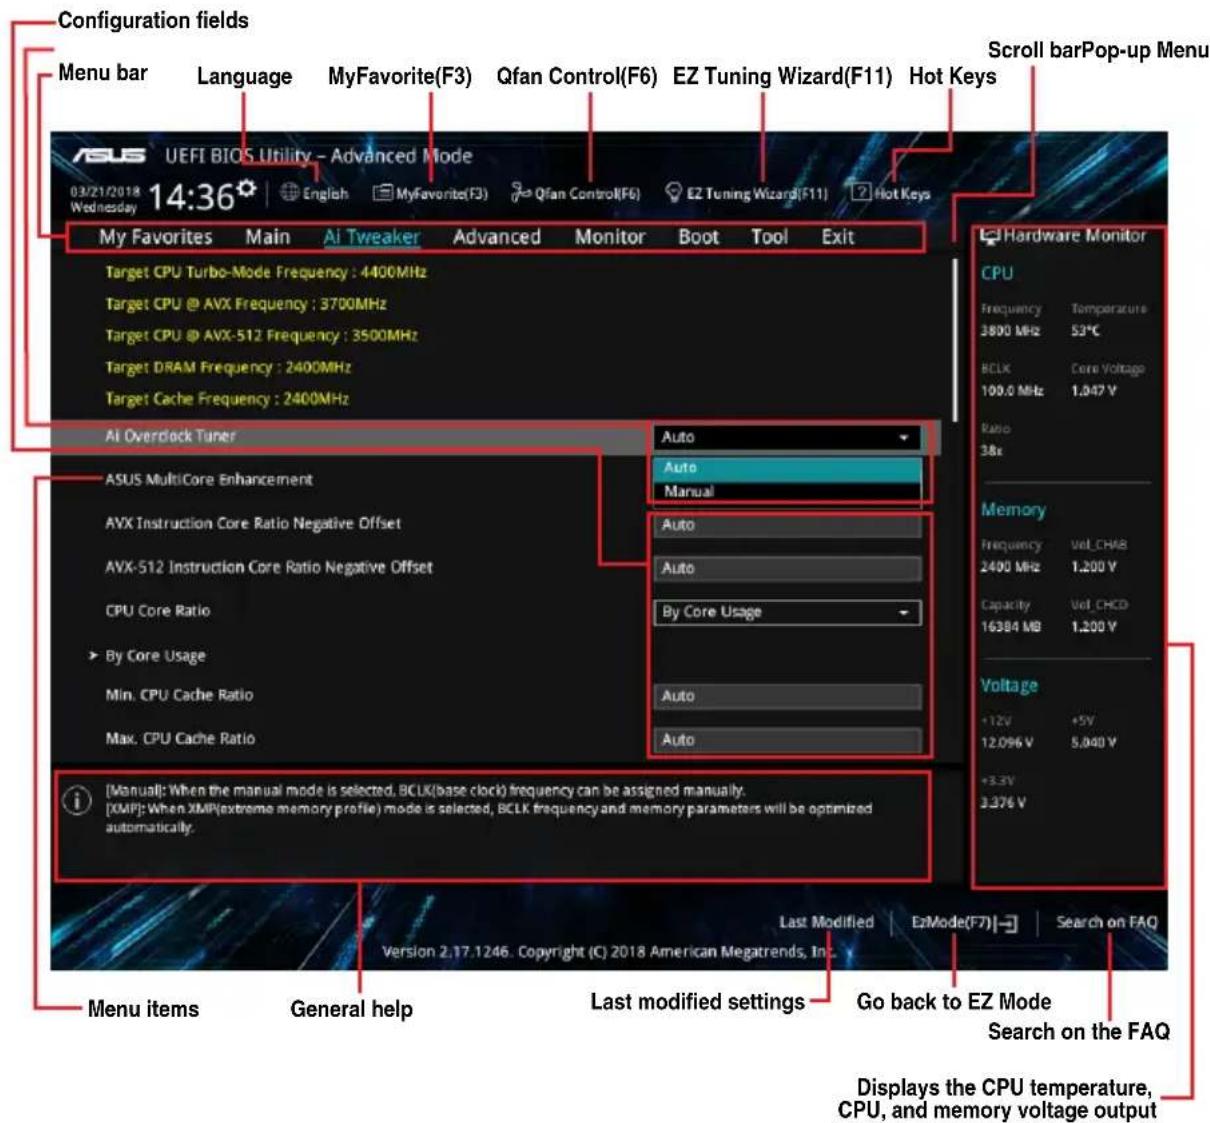This screenshot has height=1123, width=1210.
Task: Click the AVX-512 Instruction Core Ratio Negative Offset field
Action: 786,568
